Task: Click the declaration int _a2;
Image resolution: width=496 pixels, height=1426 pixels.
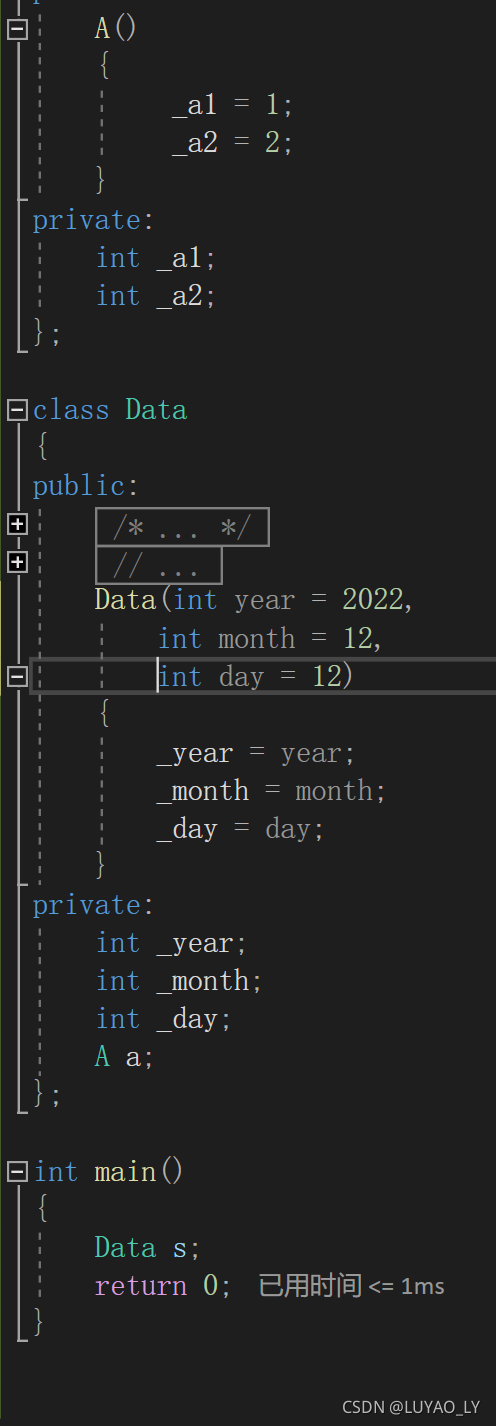Action: (156, 296)
